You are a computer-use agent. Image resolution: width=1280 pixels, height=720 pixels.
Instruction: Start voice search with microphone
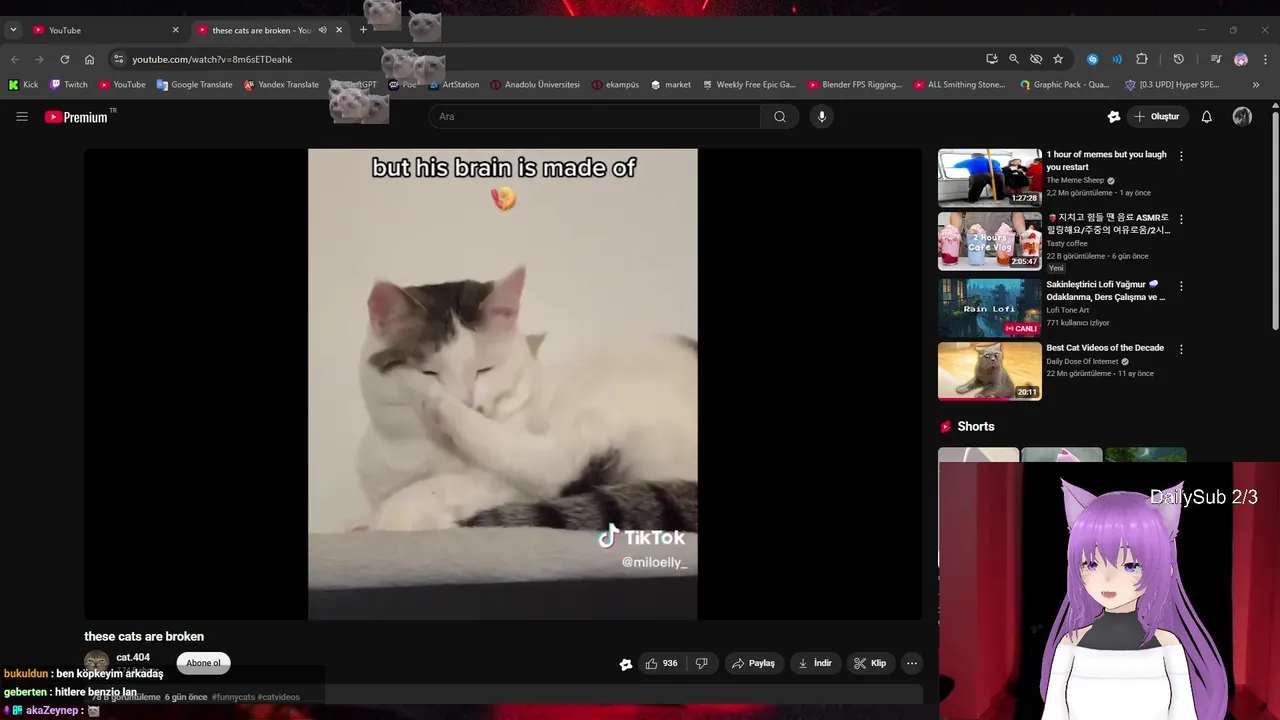[x=822, y=117]
